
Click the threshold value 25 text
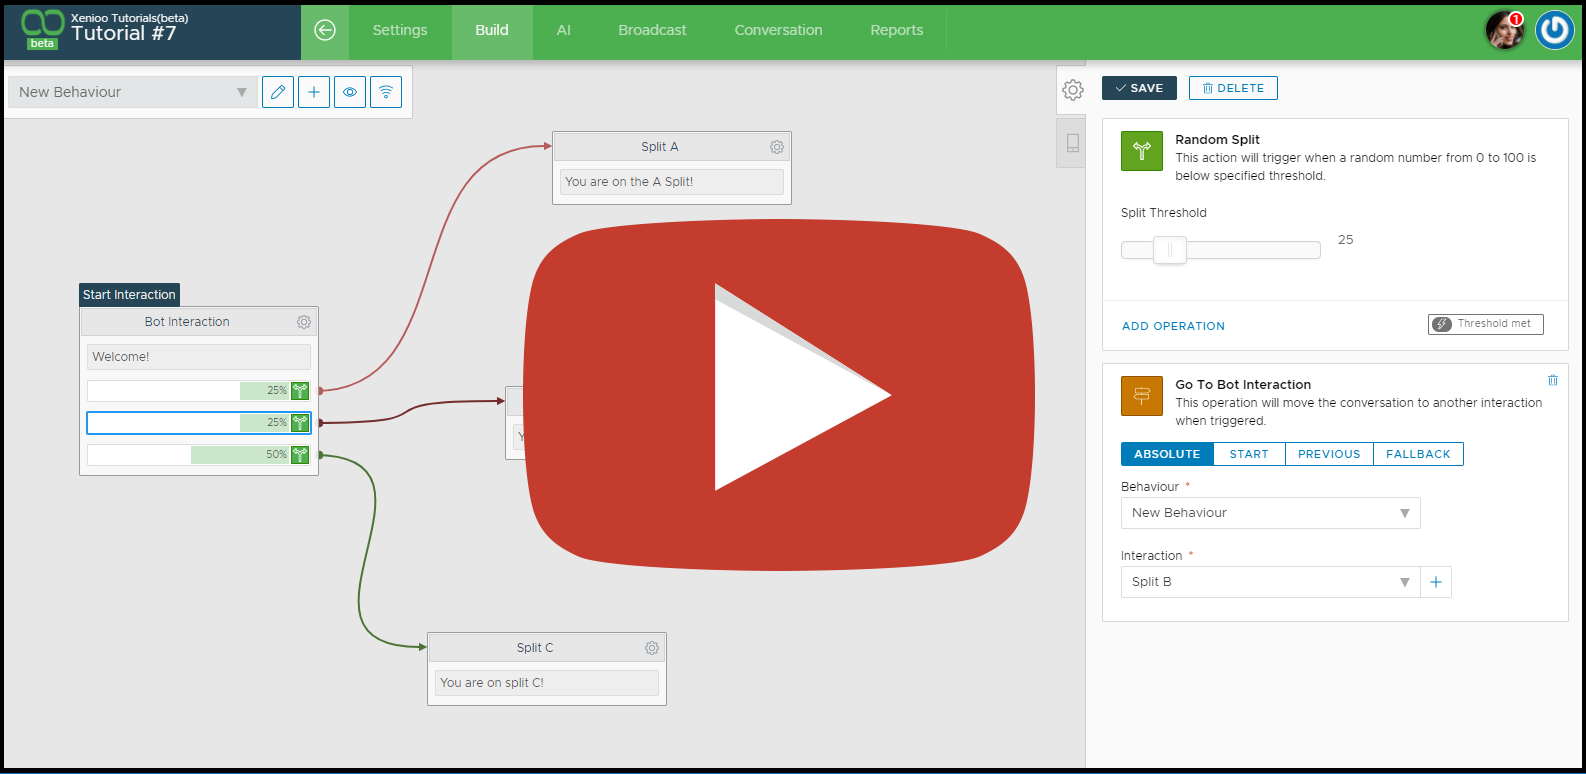(x=1346, y=240)
